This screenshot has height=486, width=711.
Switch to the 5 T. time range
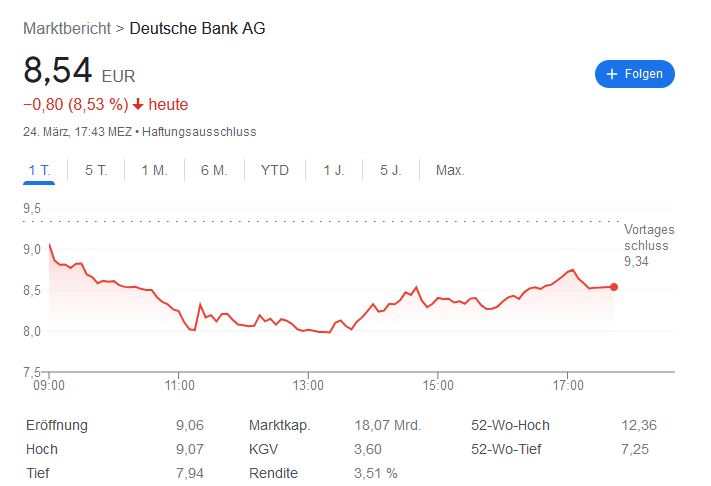pyautogui.click(x=96, y=170)
